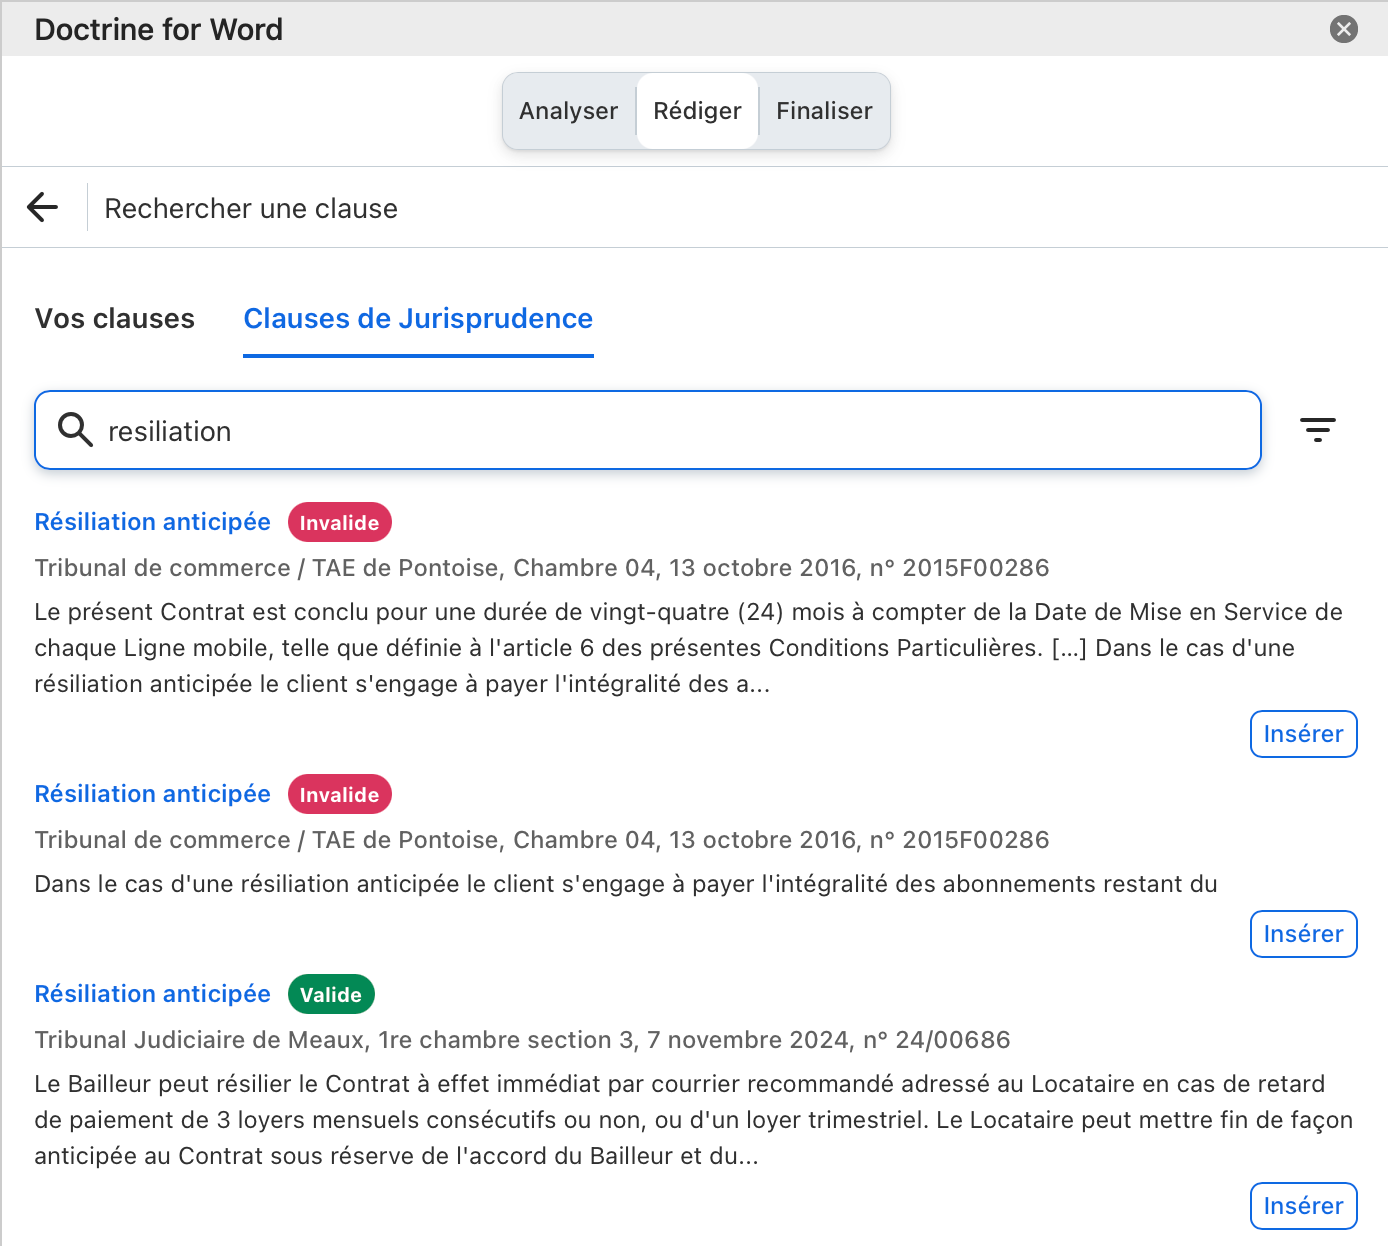Click the filter icon beside the search bar
This screenshot has width=1388, height=1246.
[1319, 430]
